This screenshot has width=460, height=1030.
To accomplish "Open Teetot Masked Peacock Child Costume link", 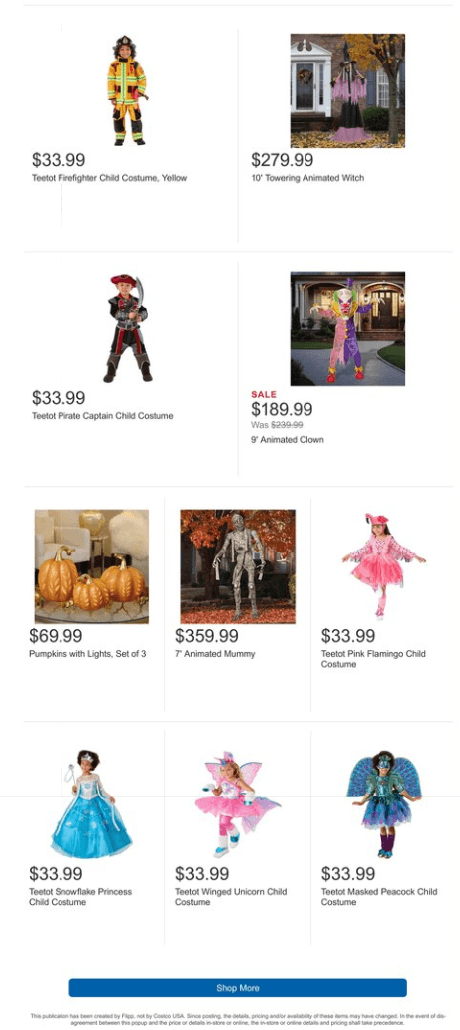I will pos(379,897).
